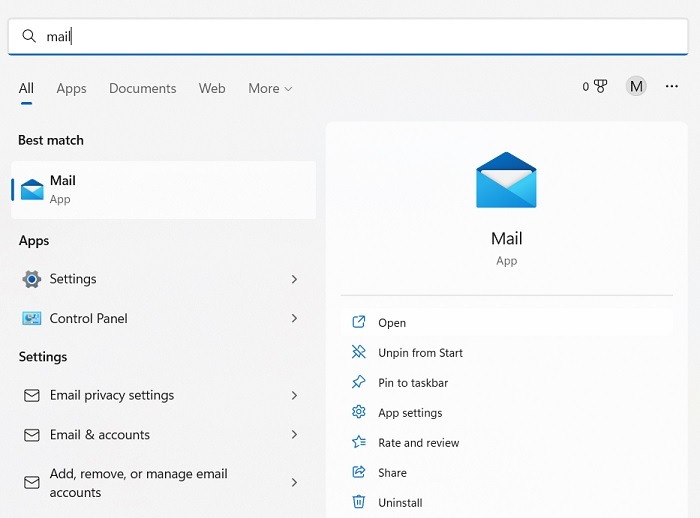Image resolution: width=700 pixels, height=518 pixels.
Task: Open the three-dot options menu
Action: click(672, 86)
